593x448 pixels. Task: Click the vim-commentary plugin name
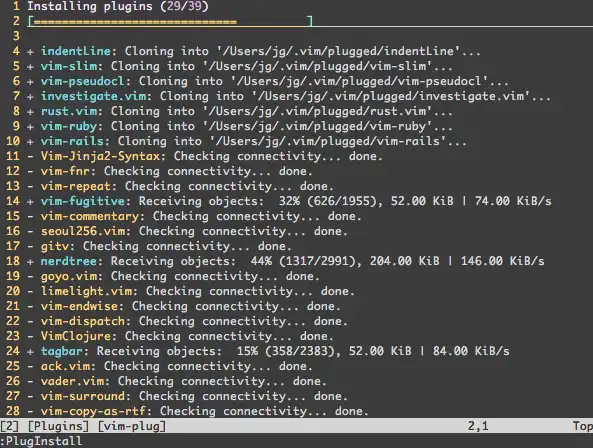click(90, 216)
